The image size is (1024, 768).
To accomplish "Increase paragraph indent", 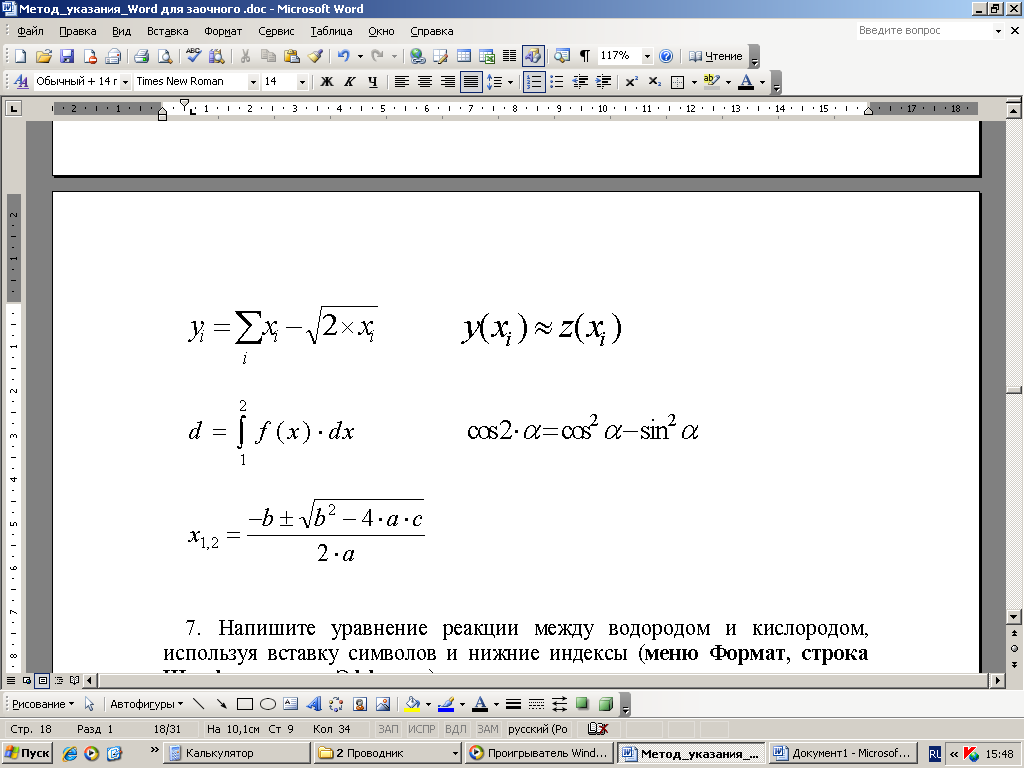I will (x=603, y=82).
